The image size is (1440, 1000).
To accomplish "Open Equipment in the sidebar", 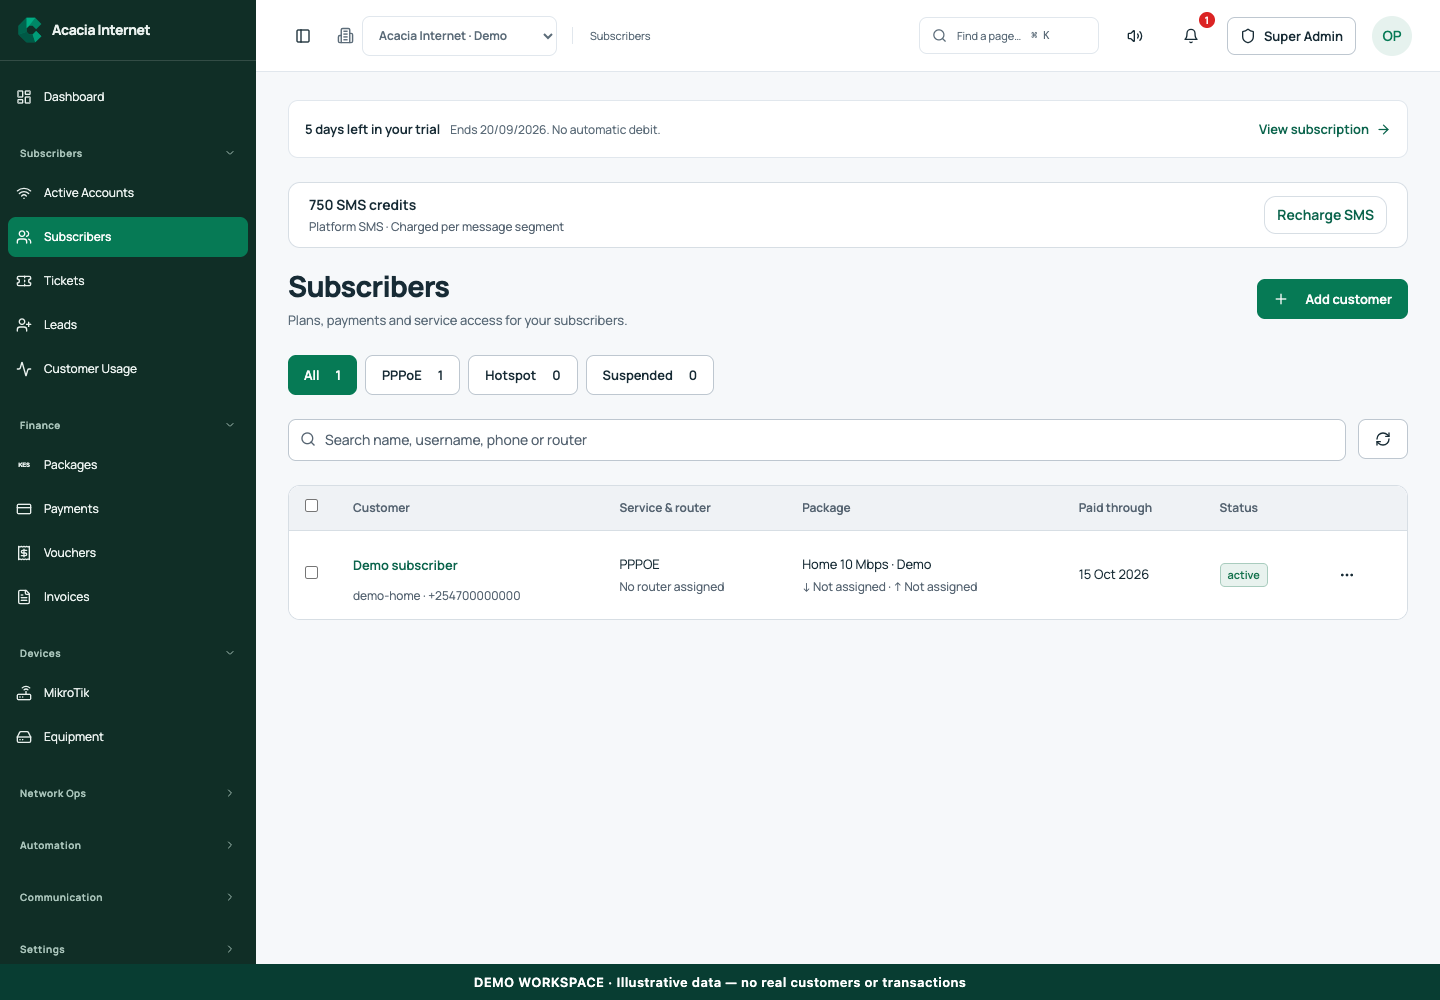I will tap(128, 737).
